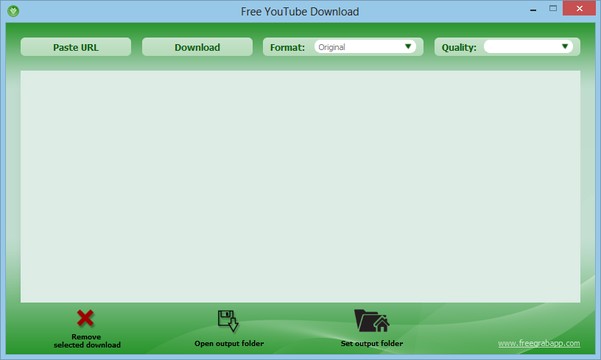The height and width of the screenshot is (360, 601).
Task: Visit the www.freegrabapp.com link
Action: pyautogui.click(x=539, y=343)
